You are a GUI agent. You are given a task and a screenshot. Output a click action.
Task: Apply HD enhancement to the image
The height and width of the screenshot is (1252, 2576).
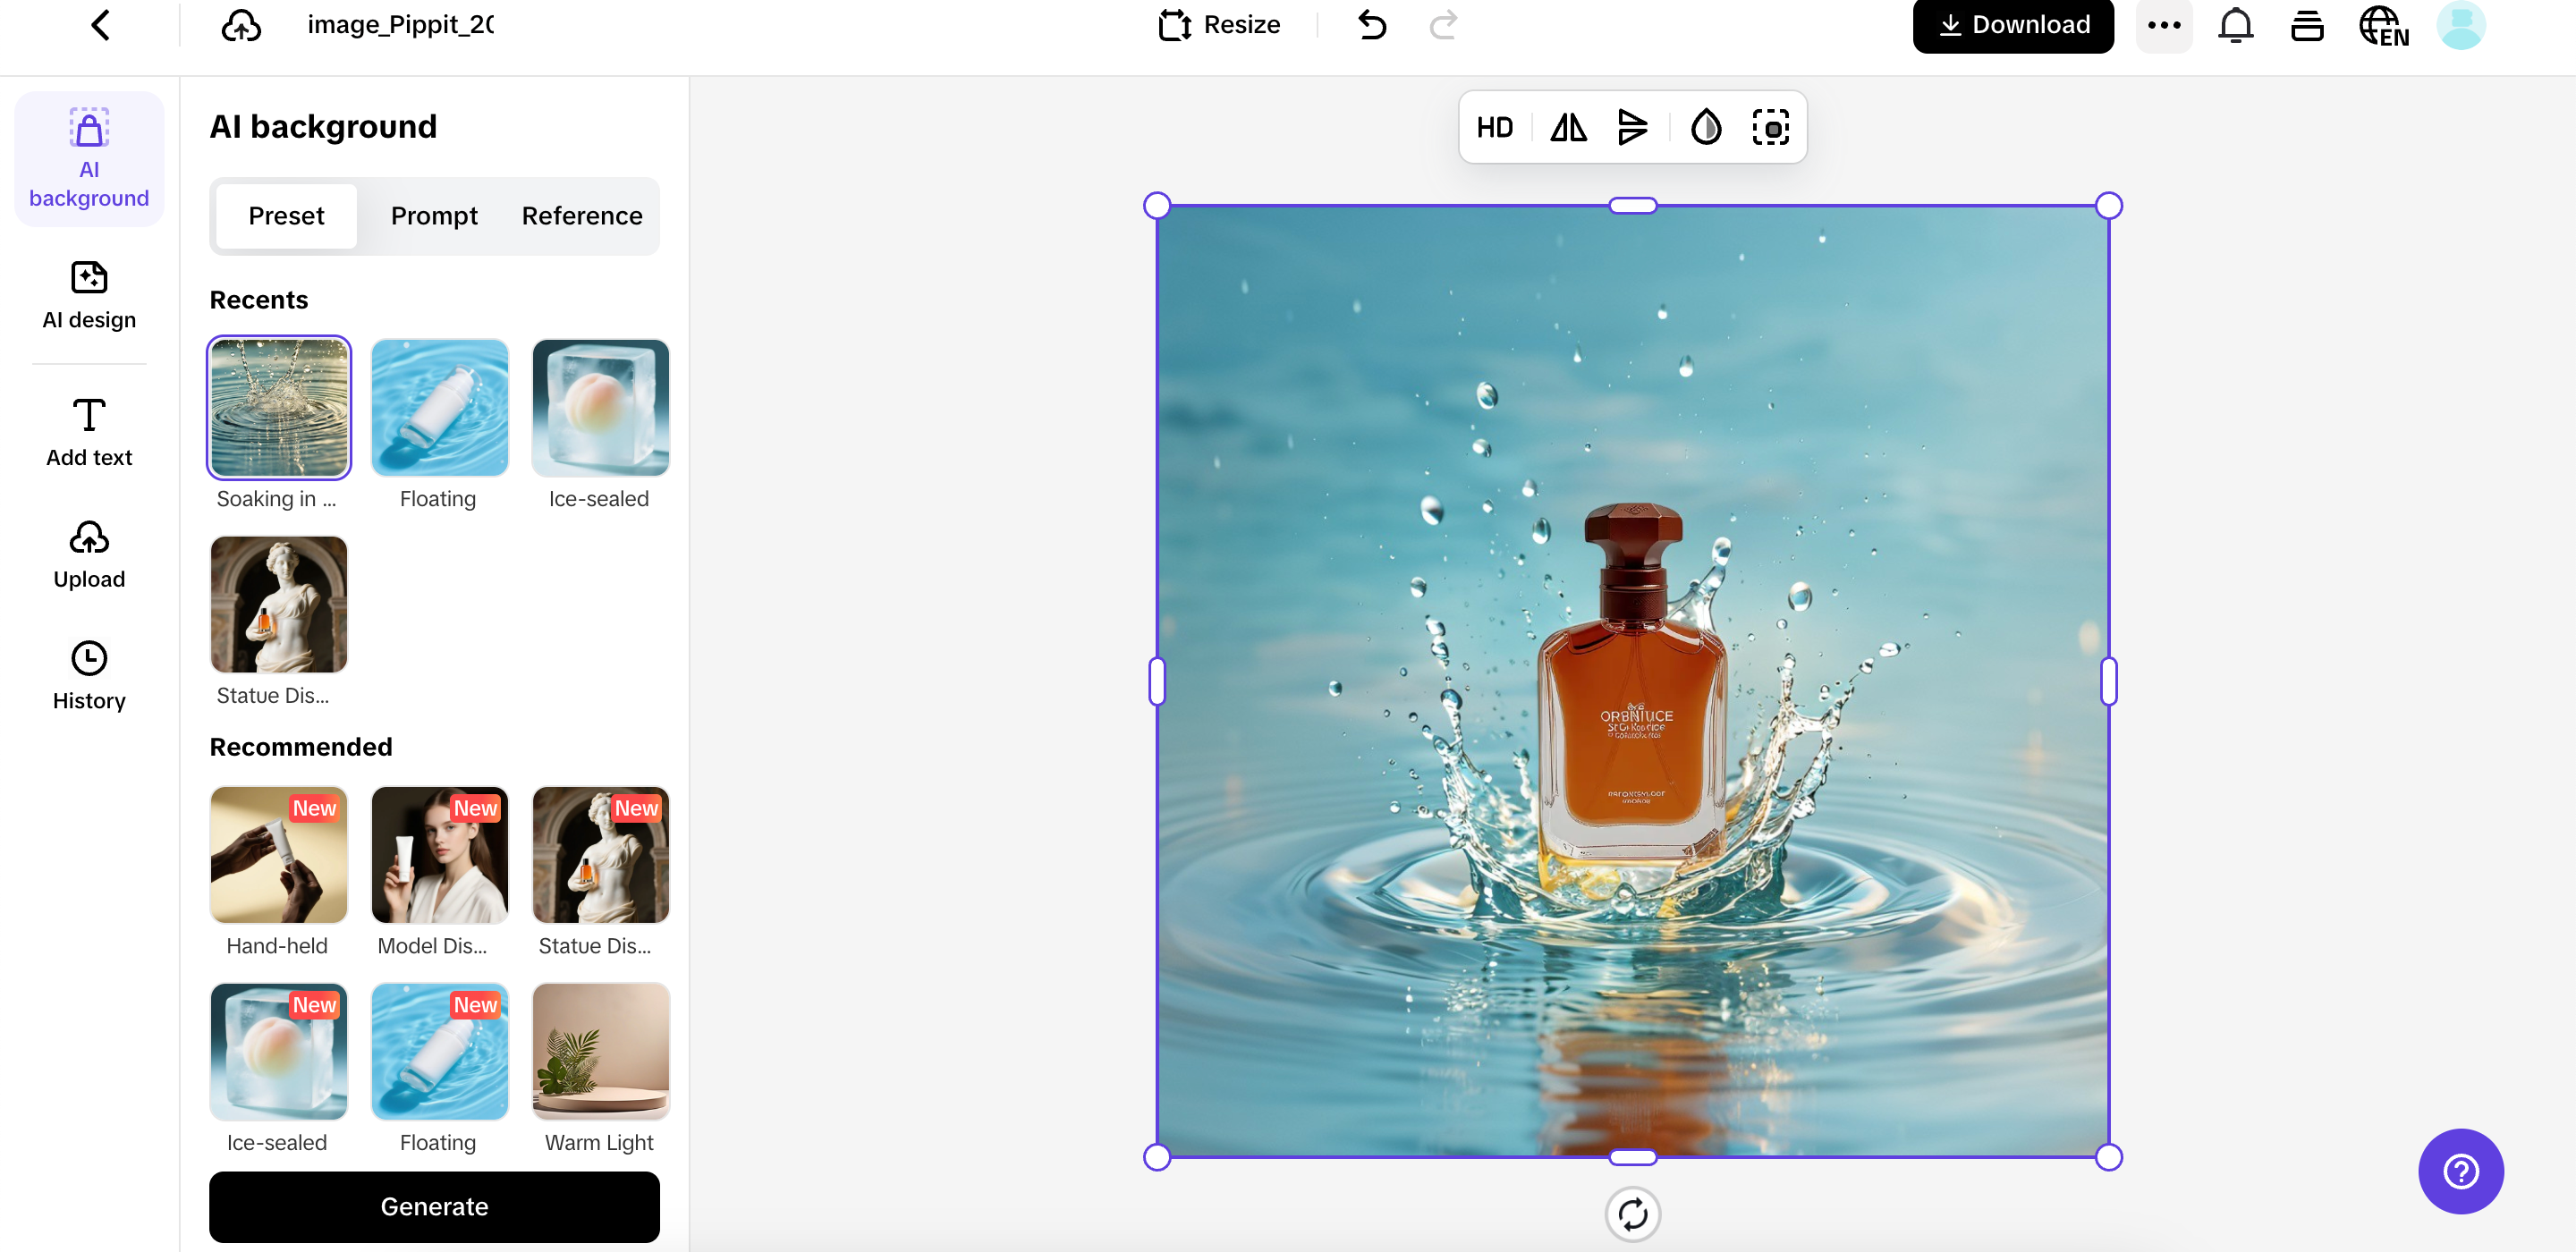(1494, 127)
